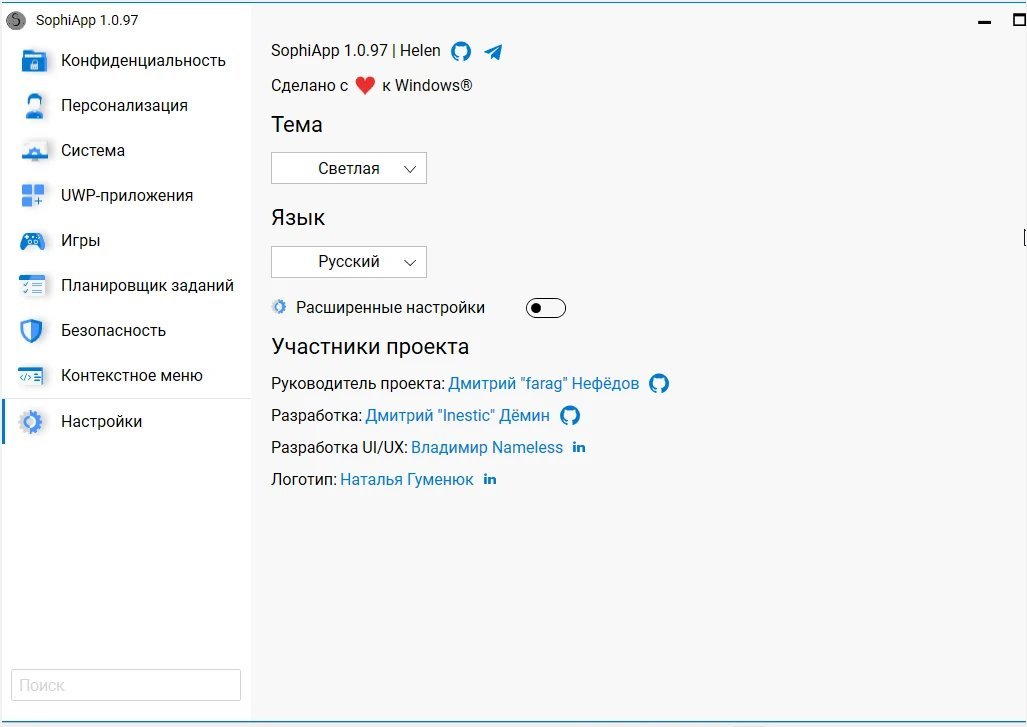Click the Дмитрий "farag" Нефёдов link
This screenshot has width=1027, height=727.
pyautogui.click(x=543, y=383)
